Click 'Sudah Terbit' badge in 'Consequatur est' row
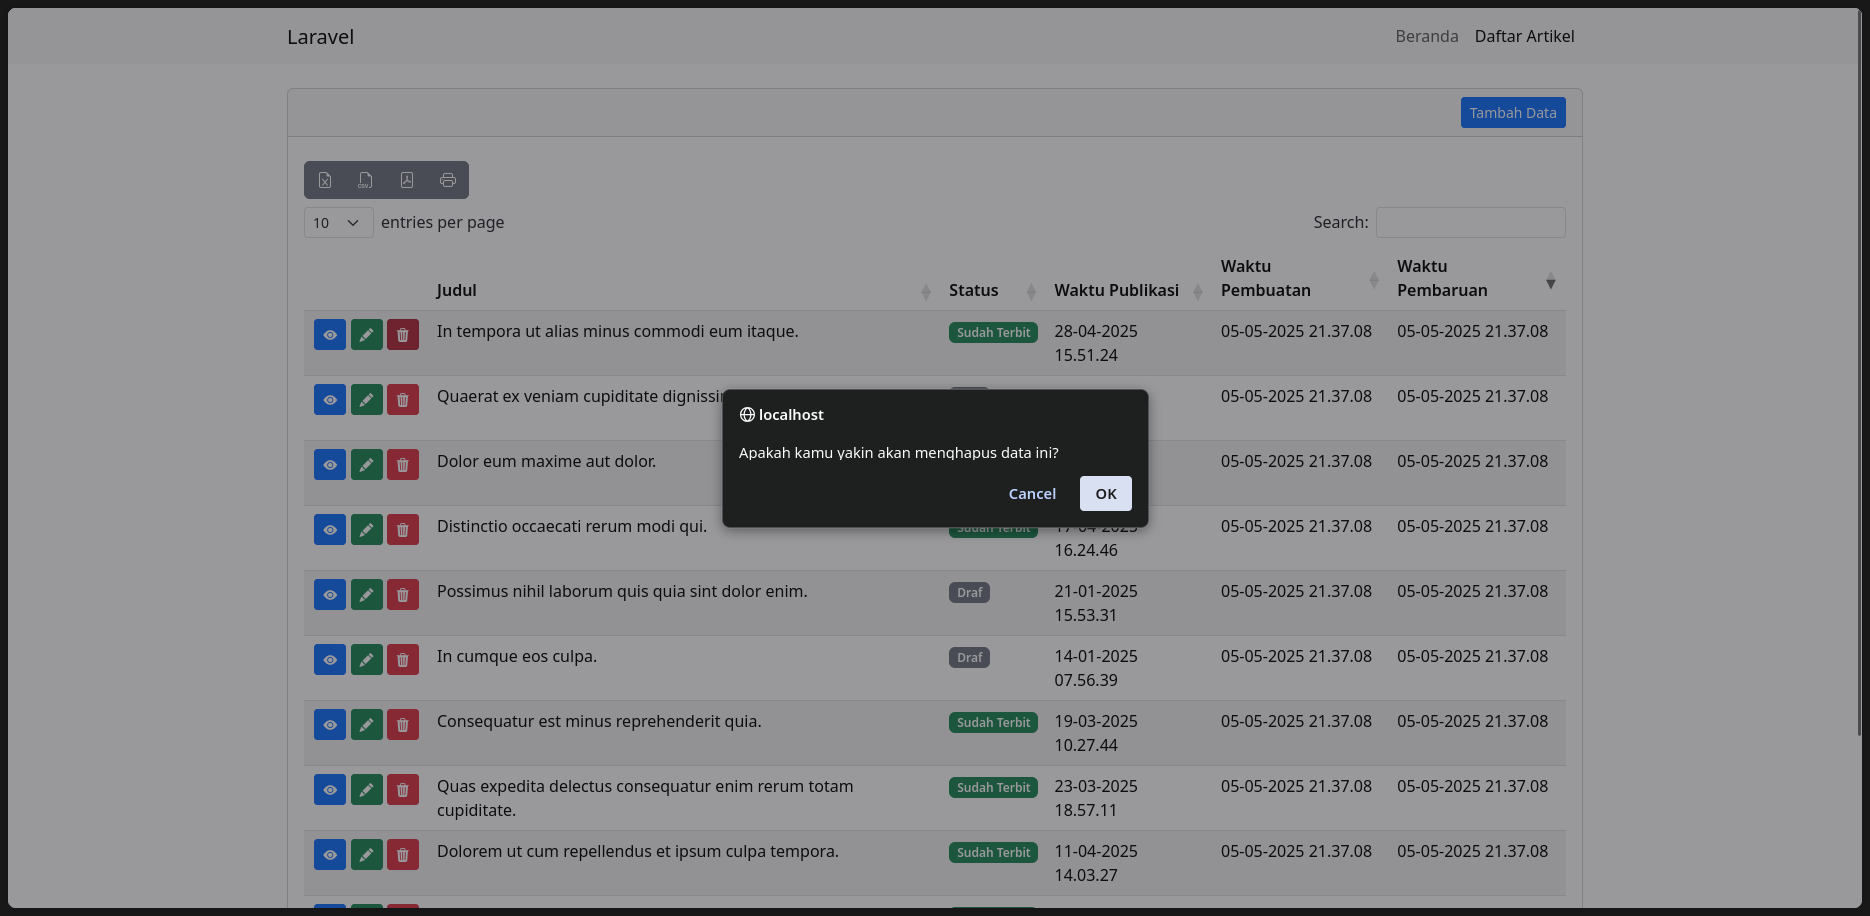 pos(993,723)
